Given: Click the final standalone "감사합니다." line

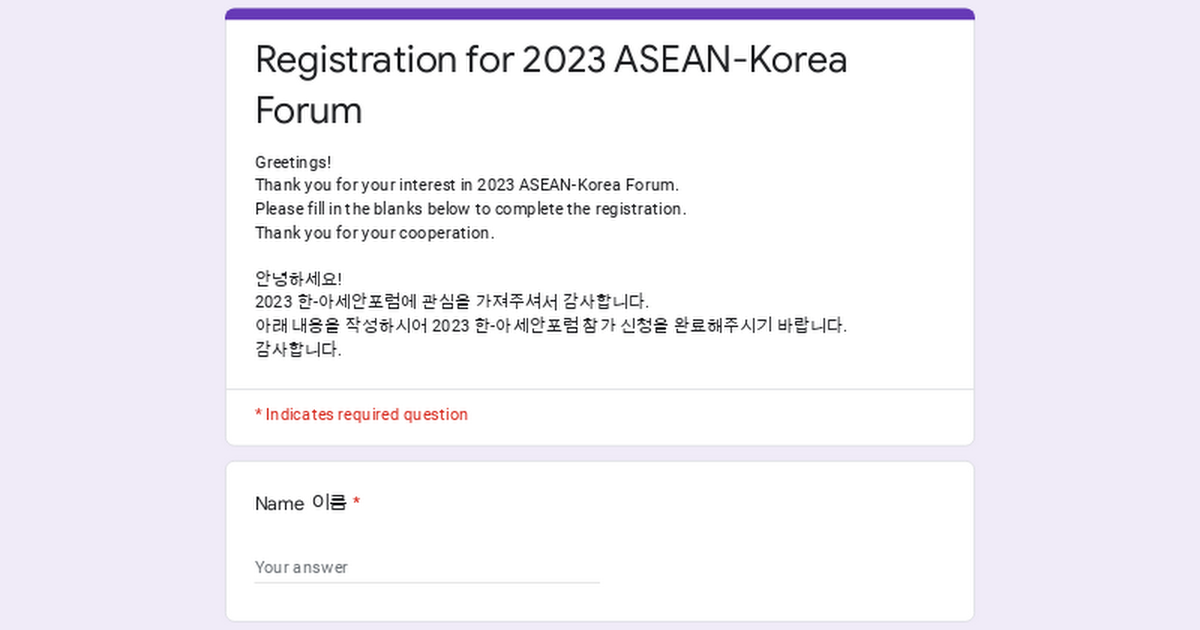Looking at the screenshot, I should tap(298, 350).
